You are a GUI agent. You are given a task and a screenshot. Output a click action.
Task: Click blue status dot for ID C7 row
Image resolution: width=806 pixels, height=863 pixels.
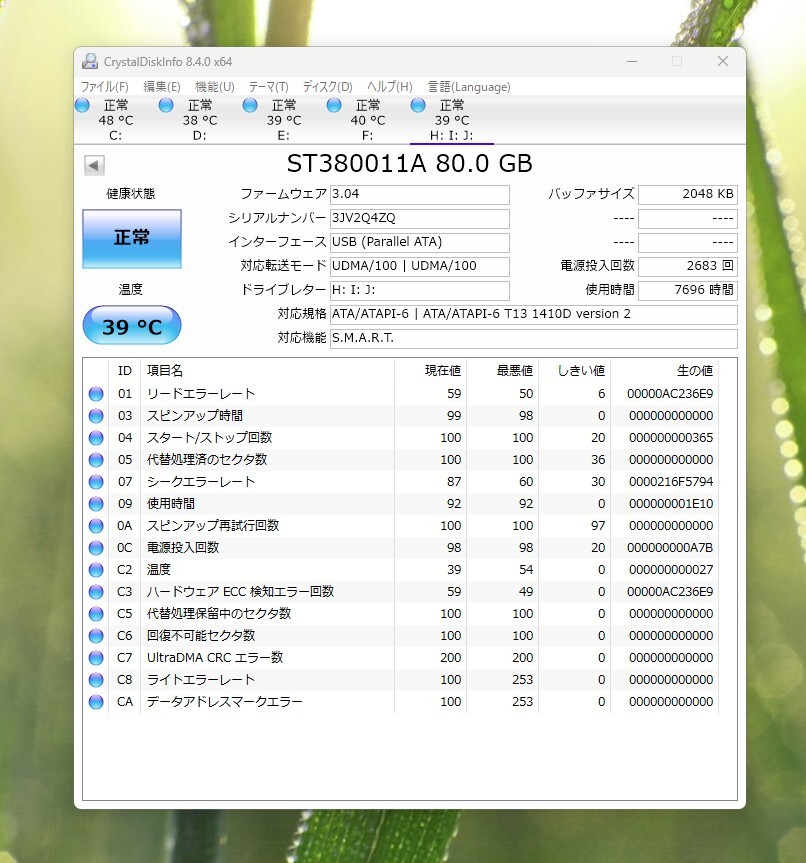[96, 658]
